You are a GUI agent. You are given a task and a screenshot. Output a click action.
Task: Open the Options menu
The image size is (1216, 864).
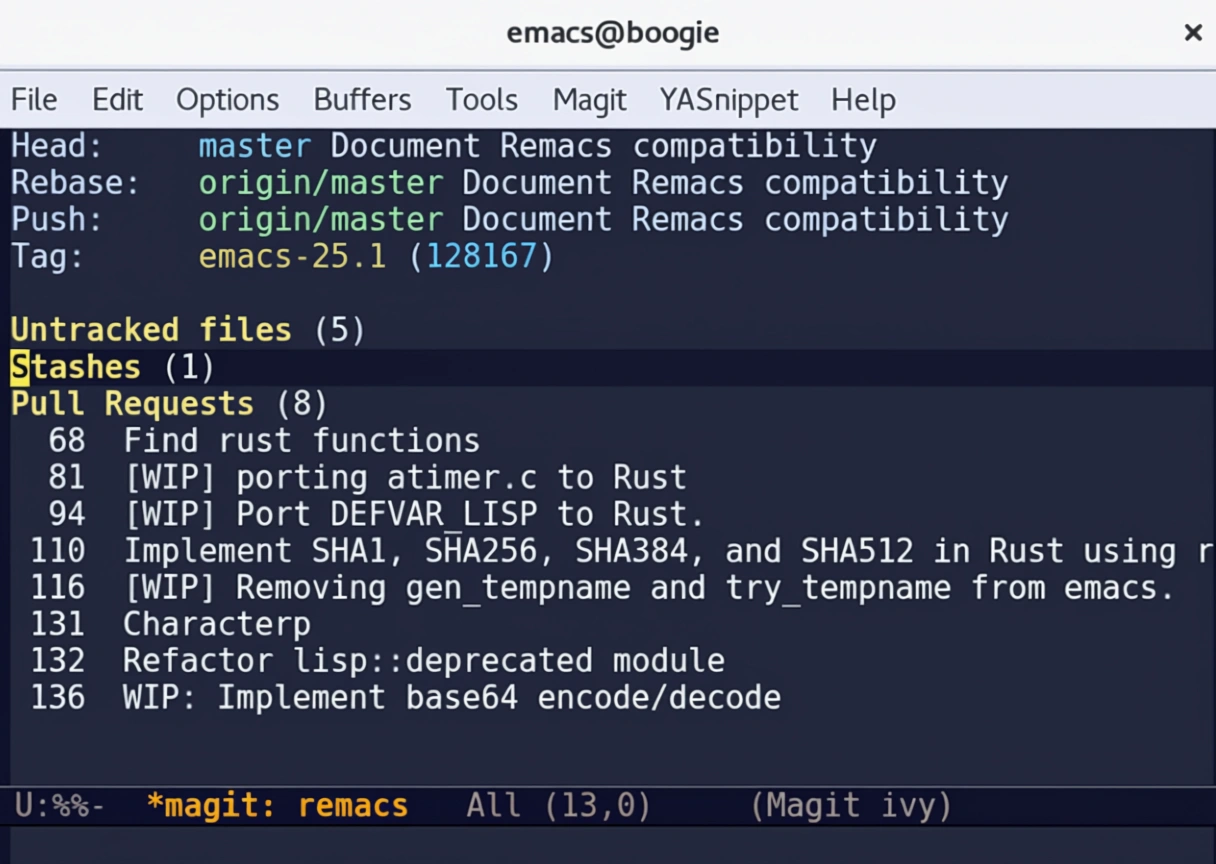click(227, 100)
